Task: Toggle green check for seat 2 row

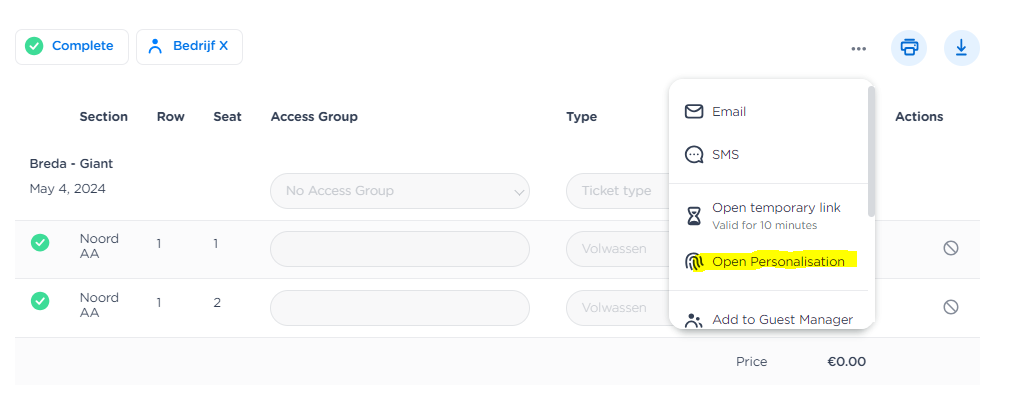Action: click(x=40, y=300)
